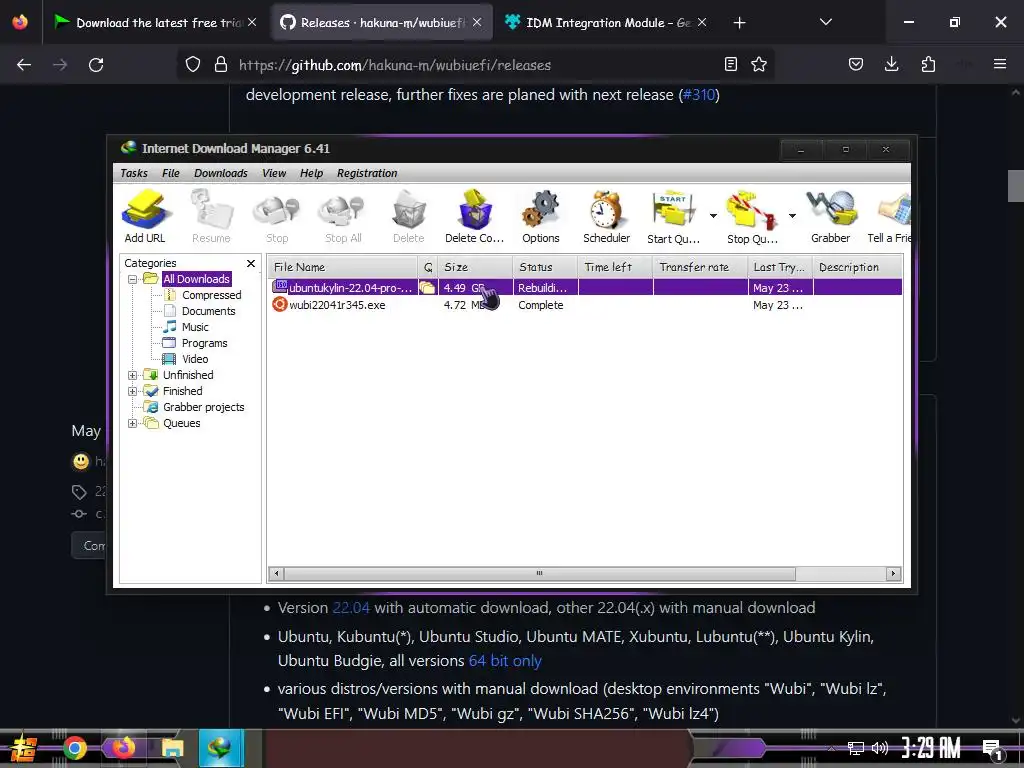Expand the Finished tree node
This screenshot has width=1024, height=768.
(x=132, y=391)
